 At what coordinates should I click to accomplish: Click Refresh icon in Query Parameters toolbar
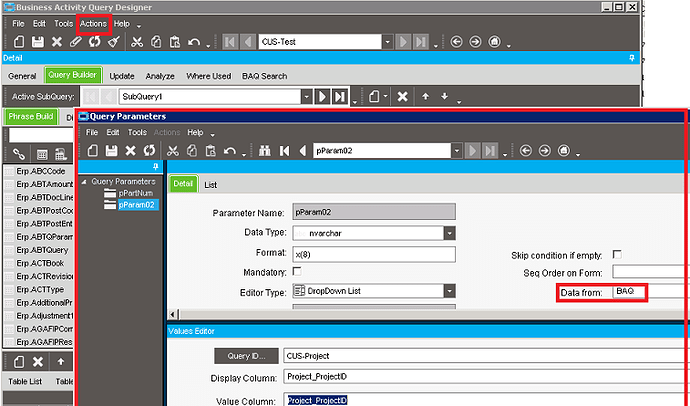tap(149, 150)
